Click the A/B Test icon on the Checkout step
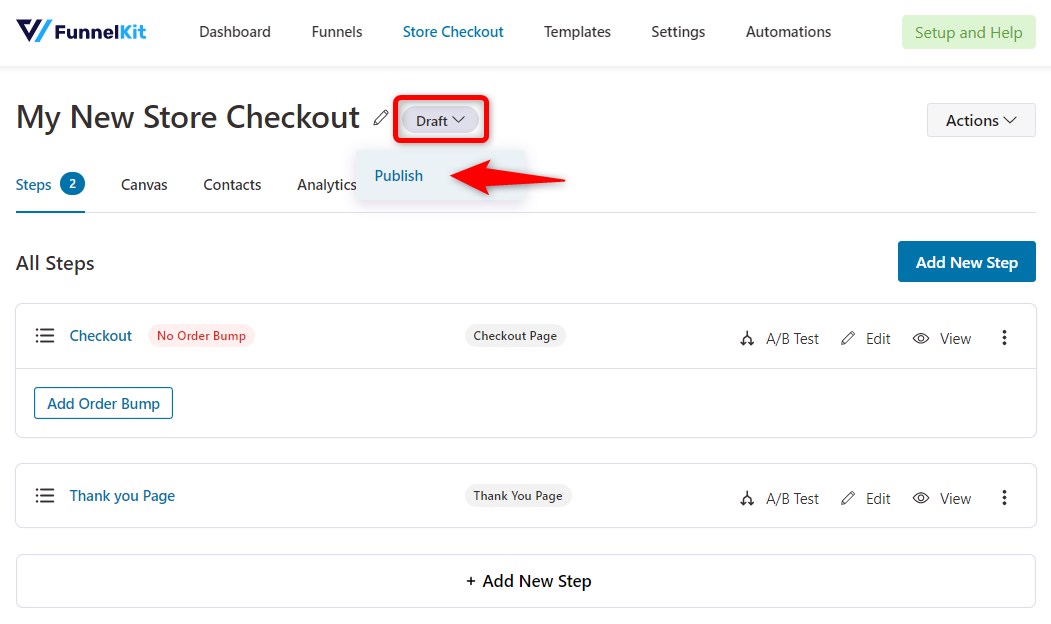The width and height of the screenshot is (1051, 624). click(x=748, y=338)
